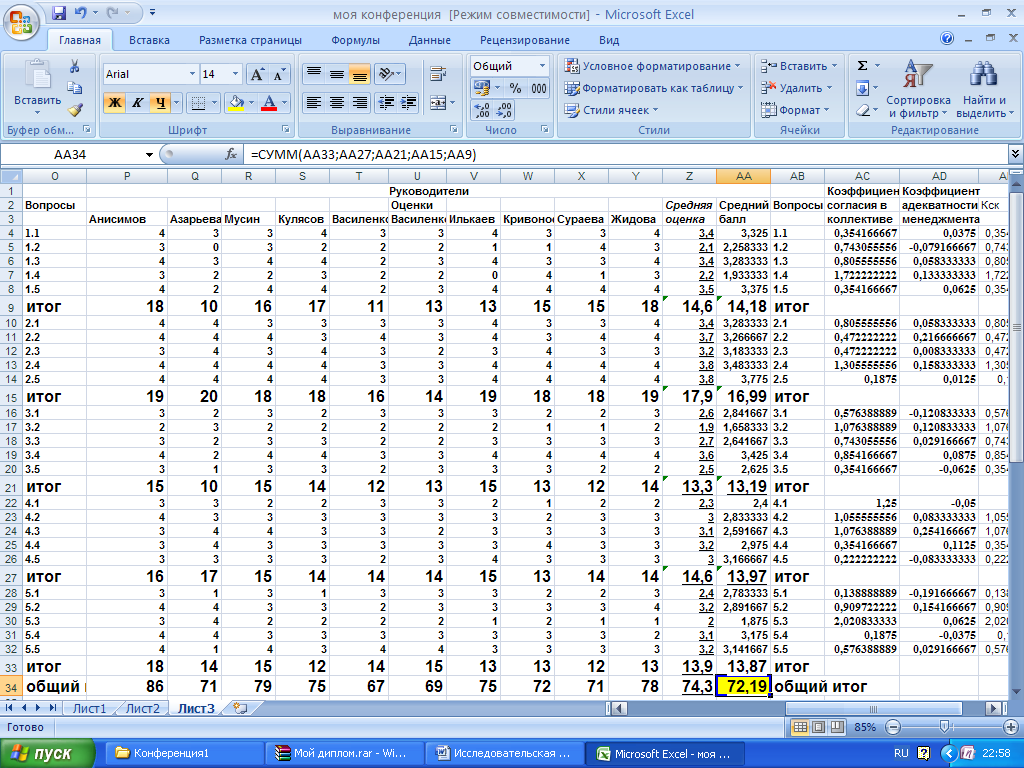Toggle underline formatting (Ч)

tap(160, 103)
